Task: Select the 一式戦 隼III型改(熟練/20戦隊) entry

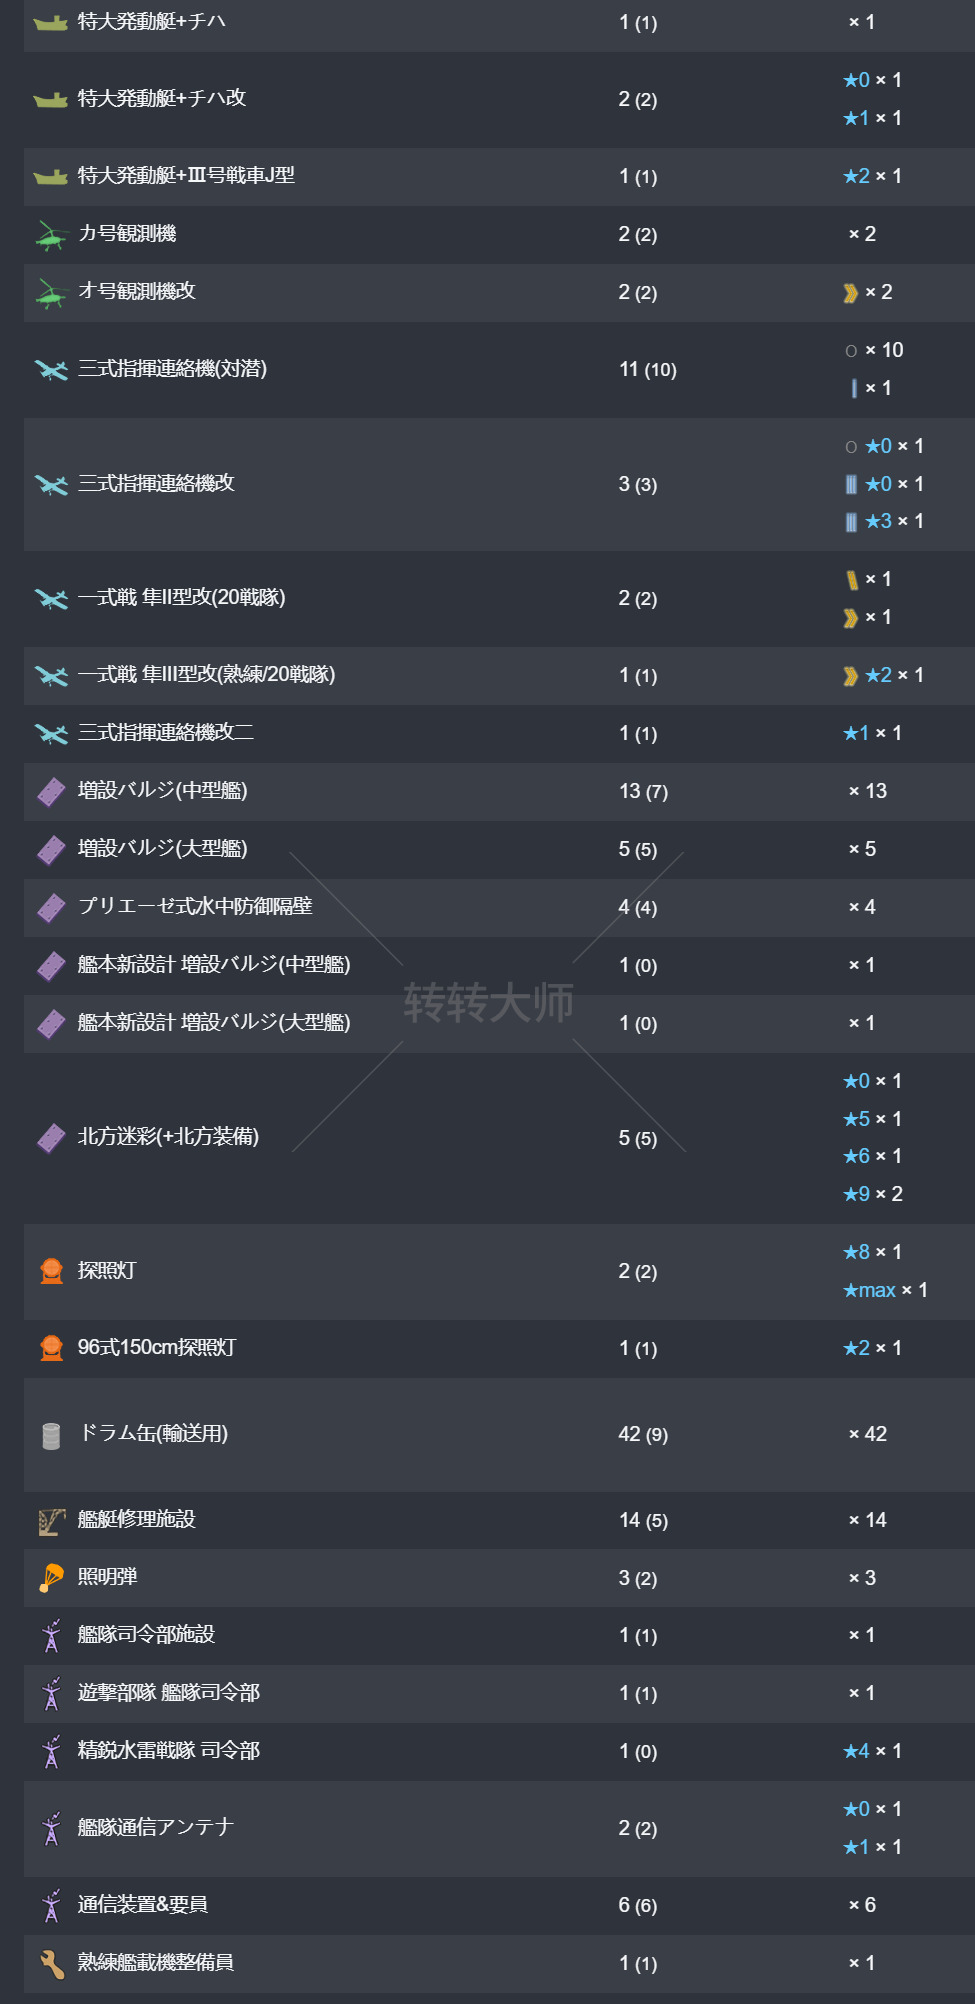Action: click(x=206, y=675)
